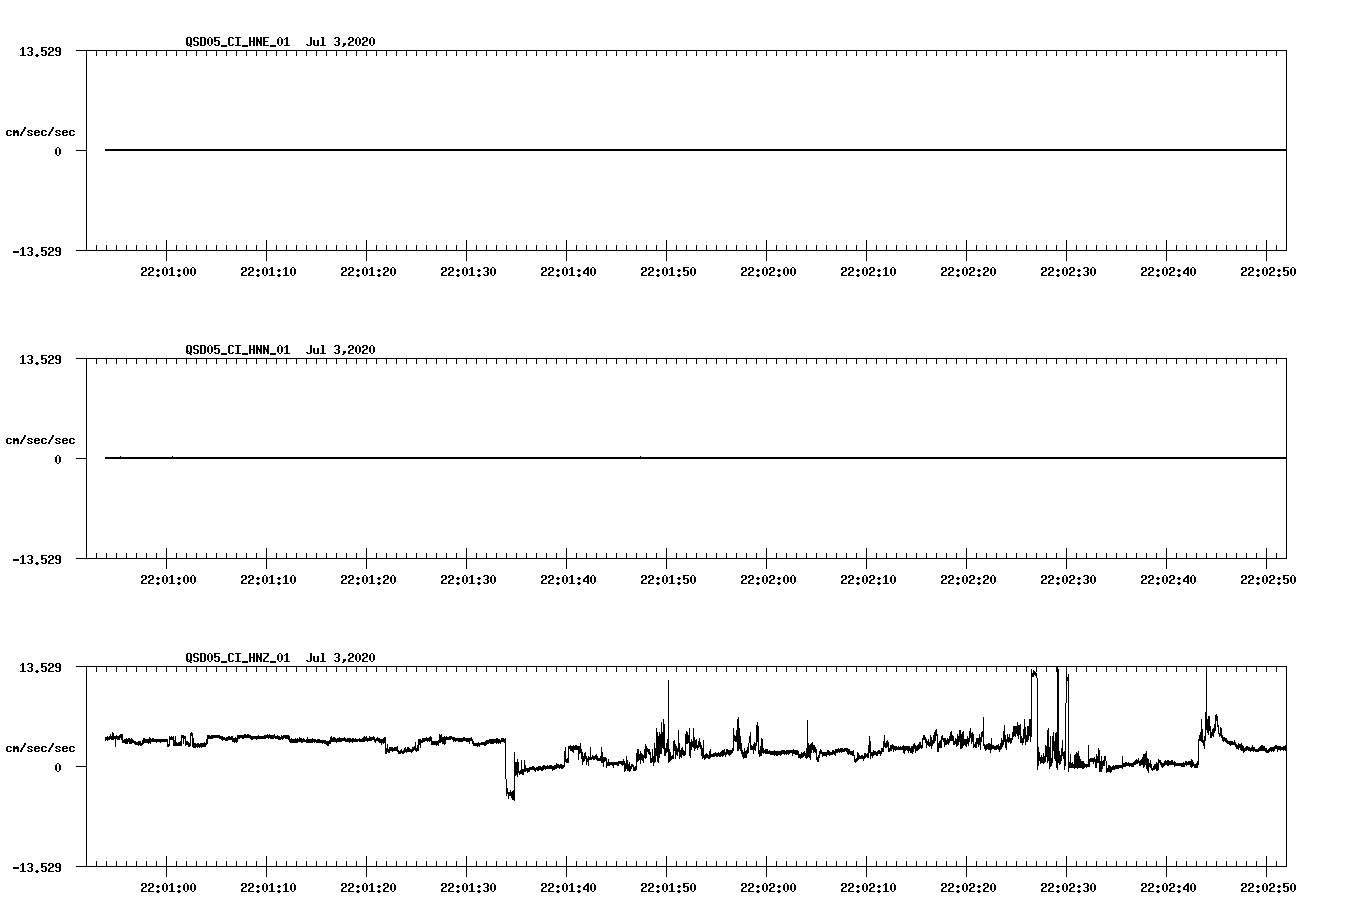
Task: Click the 22:01:00 time label under HNE plot
Action: 168,272
